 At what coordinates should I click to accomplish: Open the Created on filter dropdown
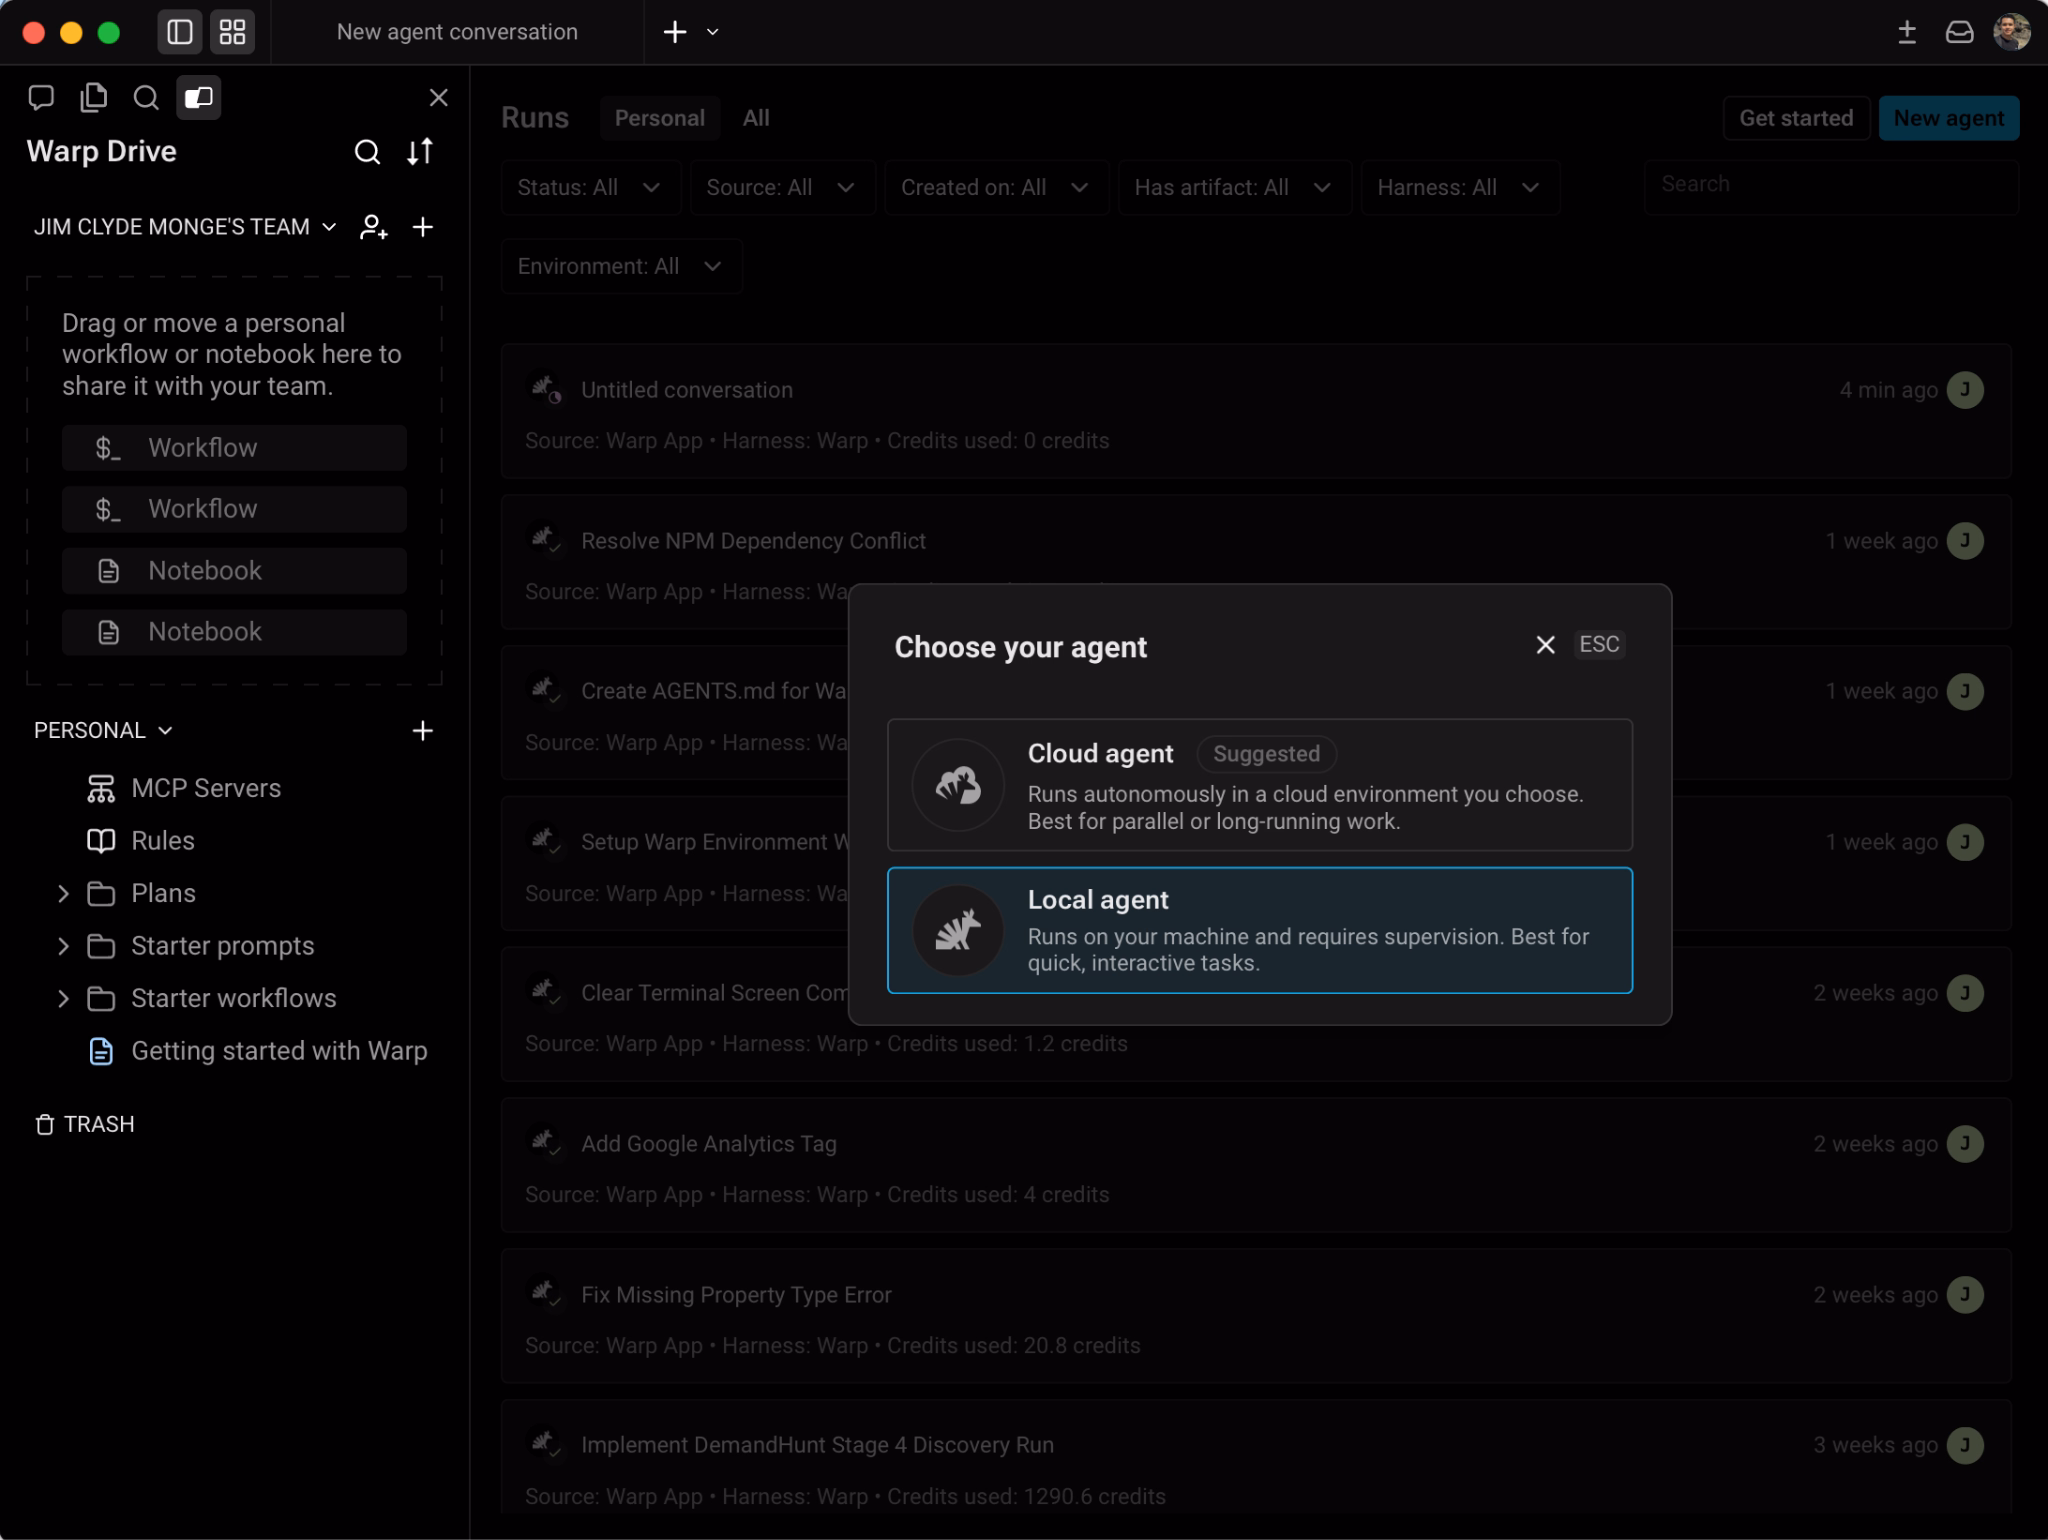click(x=996, y=187)
